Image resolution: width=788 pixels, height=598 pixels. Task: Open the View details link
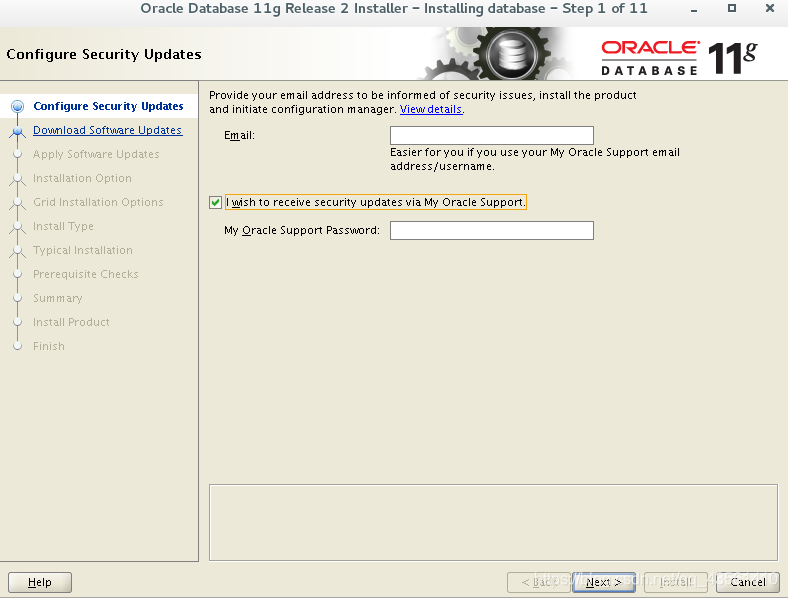click(431, 110)
